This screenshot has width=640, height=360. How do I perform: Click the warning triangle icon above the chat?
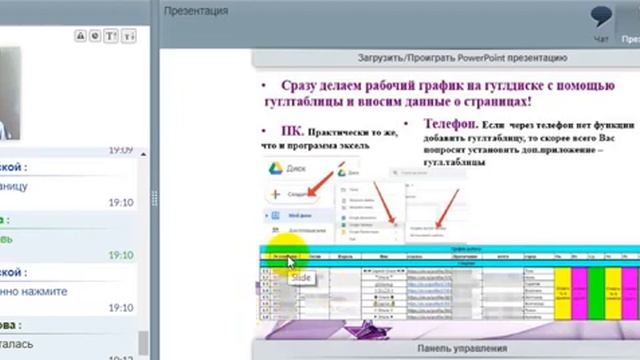pos(80,36)
